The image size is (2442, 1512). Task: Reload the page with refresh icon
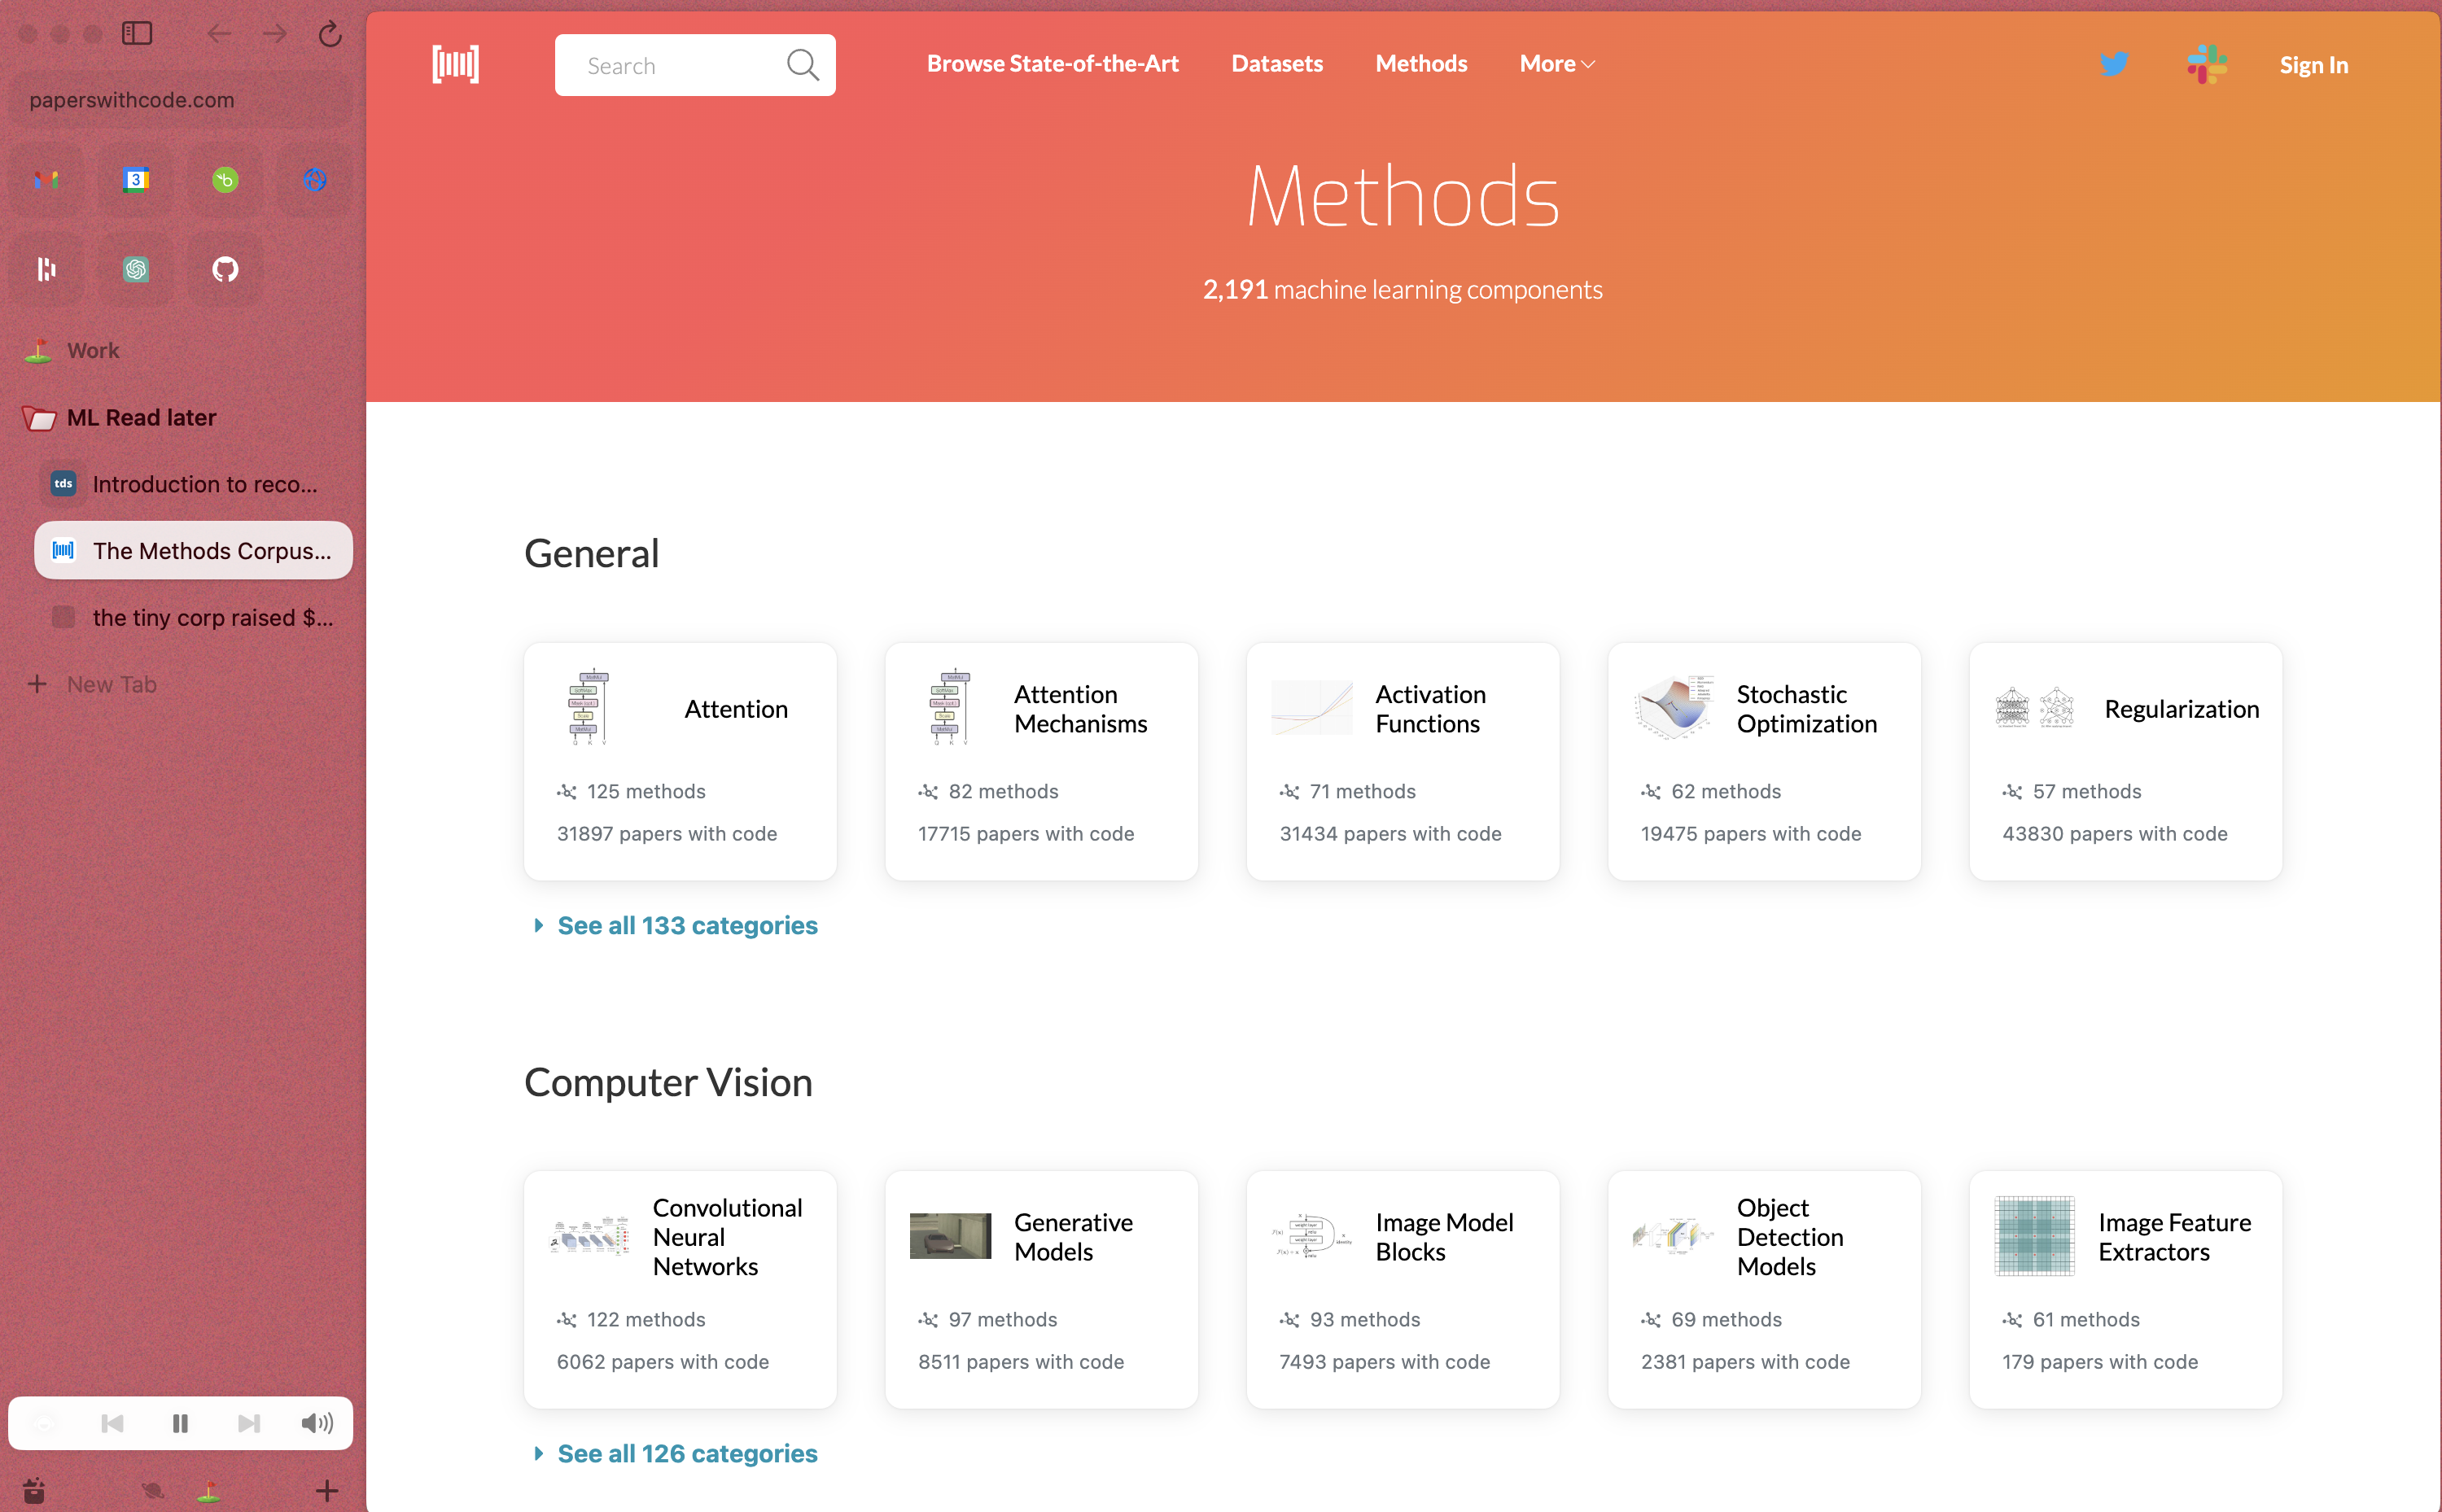click(330, 35)
